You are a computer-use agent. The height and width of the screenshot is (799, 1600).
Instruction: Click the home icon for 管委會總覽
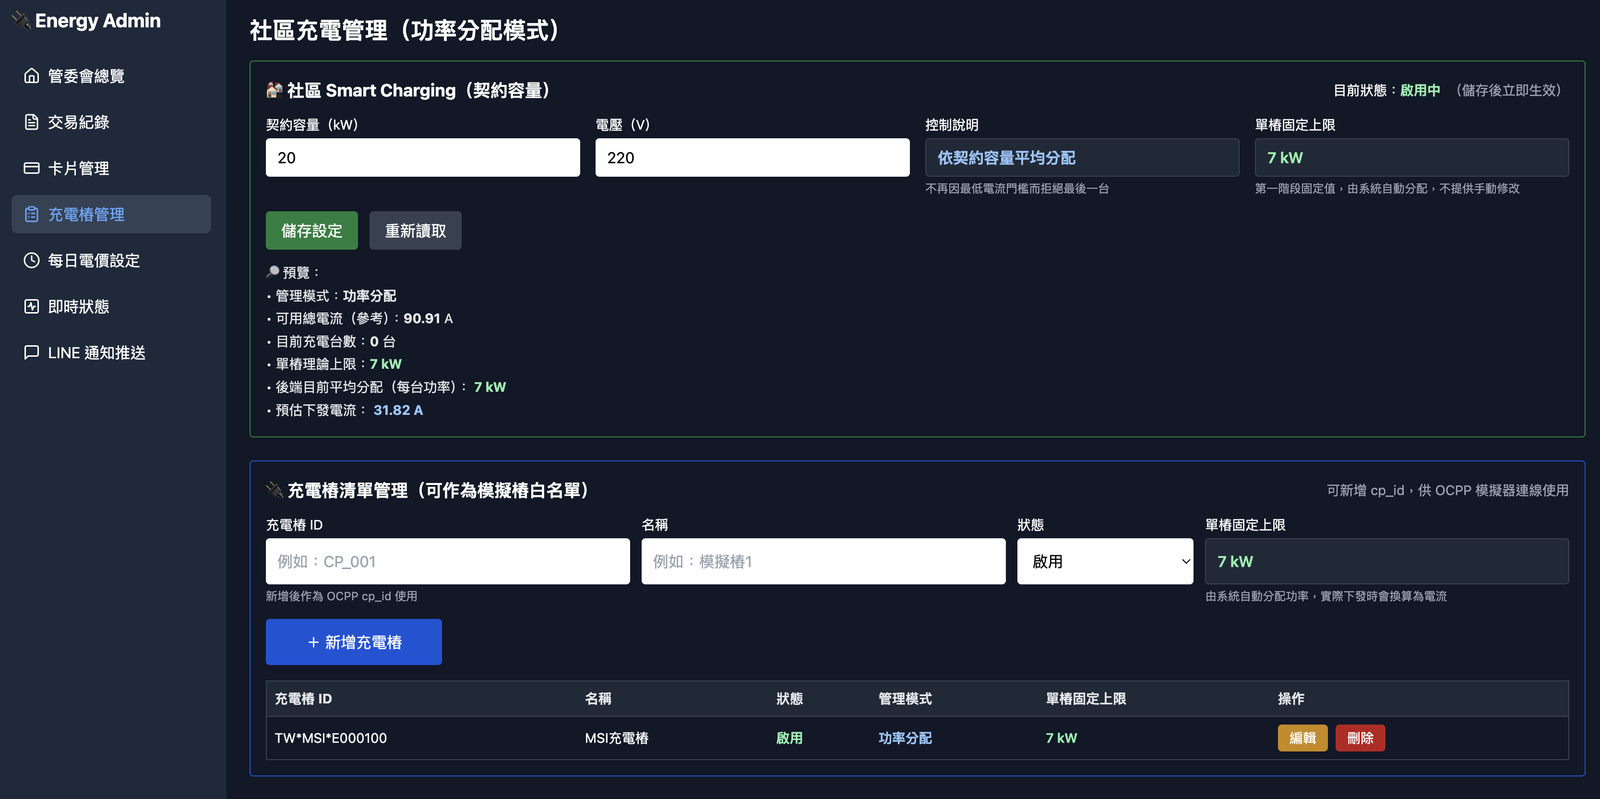pyautogui.click(x=31, y=76)
